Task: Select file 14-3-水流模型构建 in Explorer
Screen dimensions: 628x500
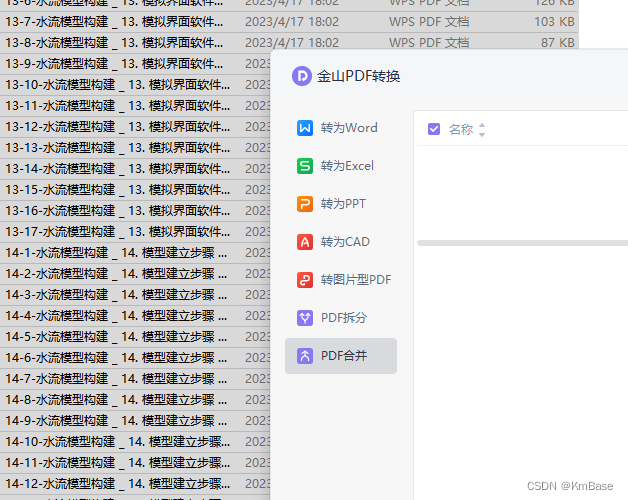Action: (116, 295)
